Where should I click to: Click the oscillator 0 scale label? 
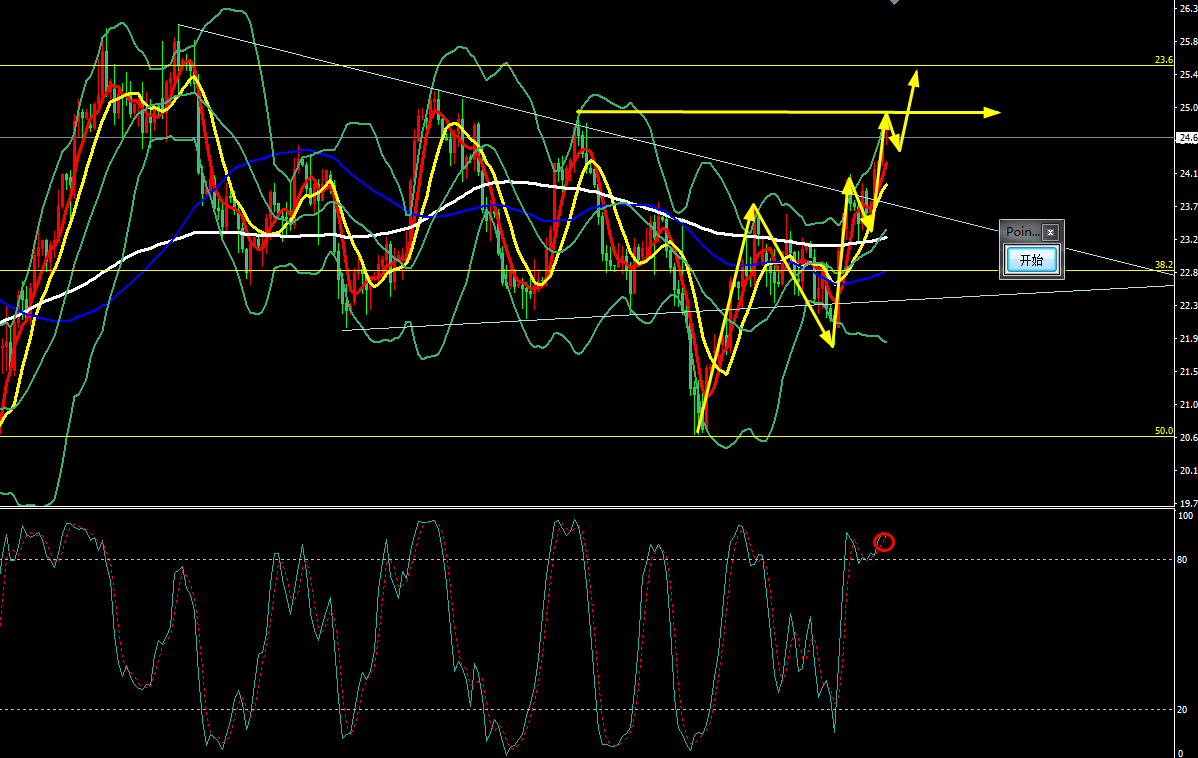point(1183,752)
